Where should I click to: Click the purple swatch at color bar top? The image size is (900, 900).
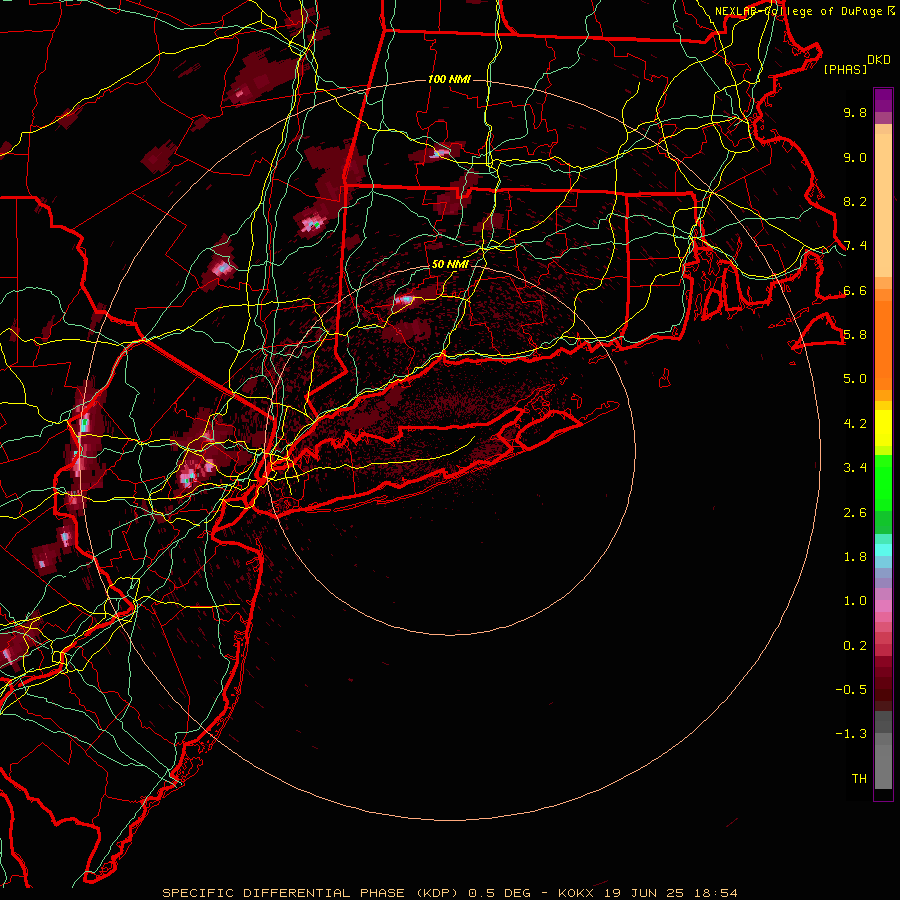pyautogui.click(x=883, y=100)
